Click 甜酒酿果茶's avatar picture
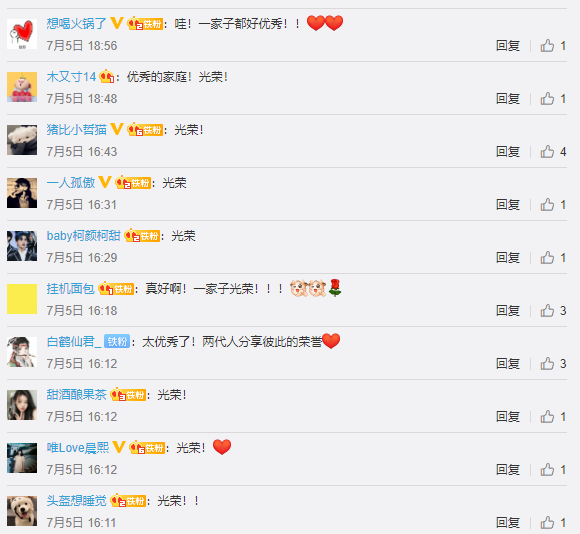Viewport: 580px width, 534px height. tap(22, 405)
